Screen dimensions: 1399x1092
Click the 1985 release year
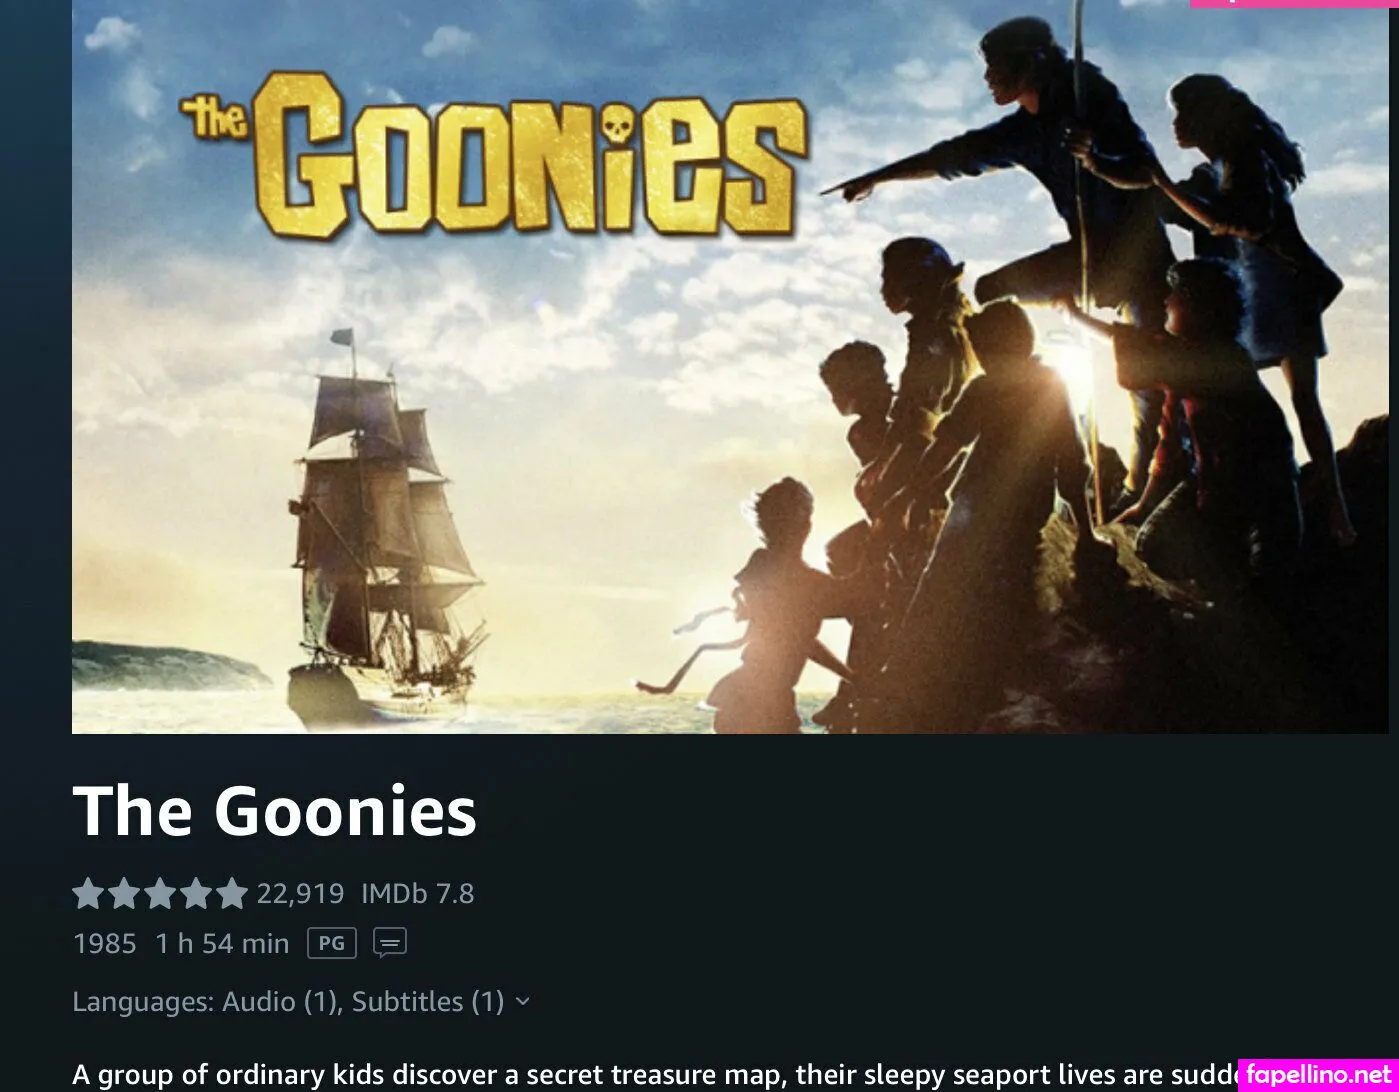[x=104, y=943]
